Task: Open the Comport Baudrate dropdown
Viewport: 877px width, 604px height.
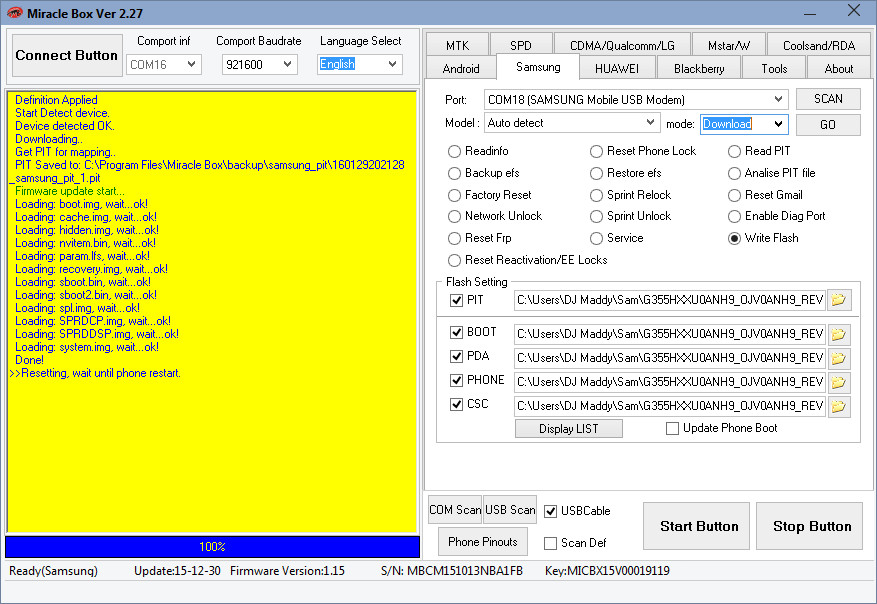Action: pyautogui.click(x=288, y=64)
